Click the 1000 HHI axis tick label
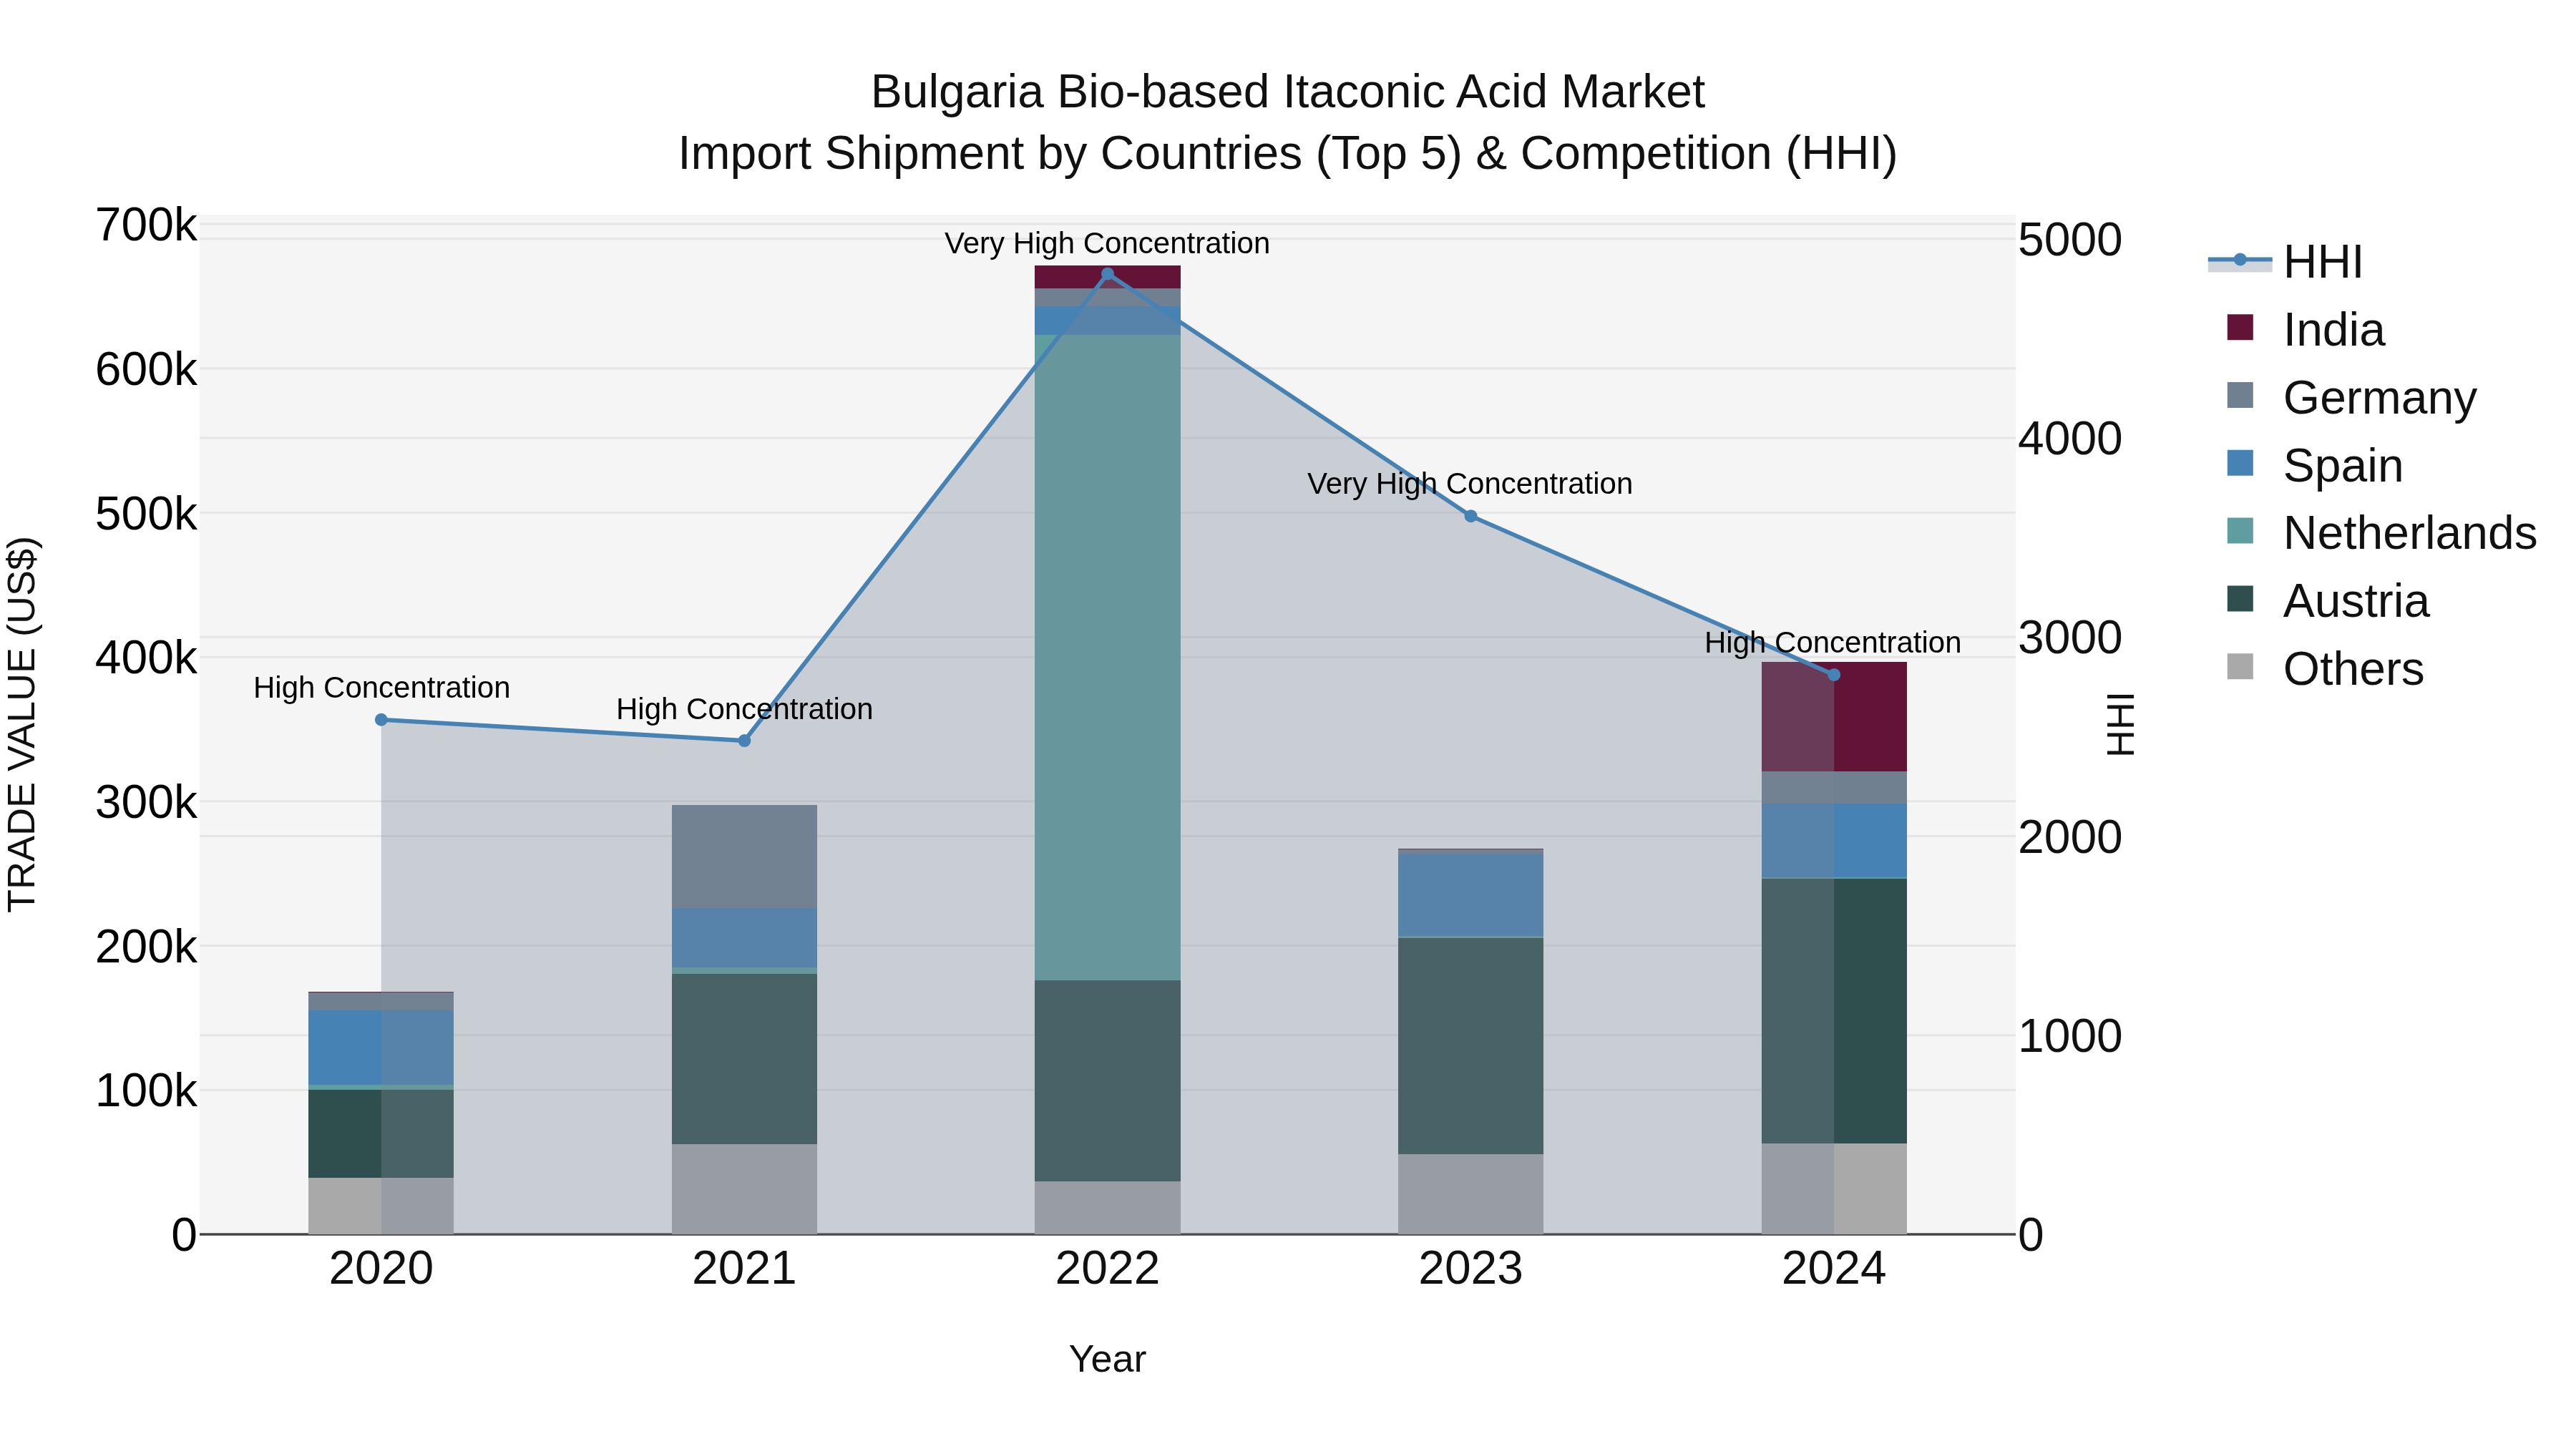 2070,1036
